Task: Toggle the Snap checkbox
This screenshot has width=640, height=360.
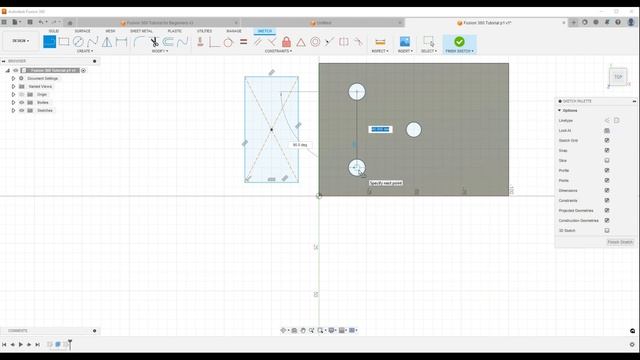Action: pyautogui.click(x=607, y=150)
